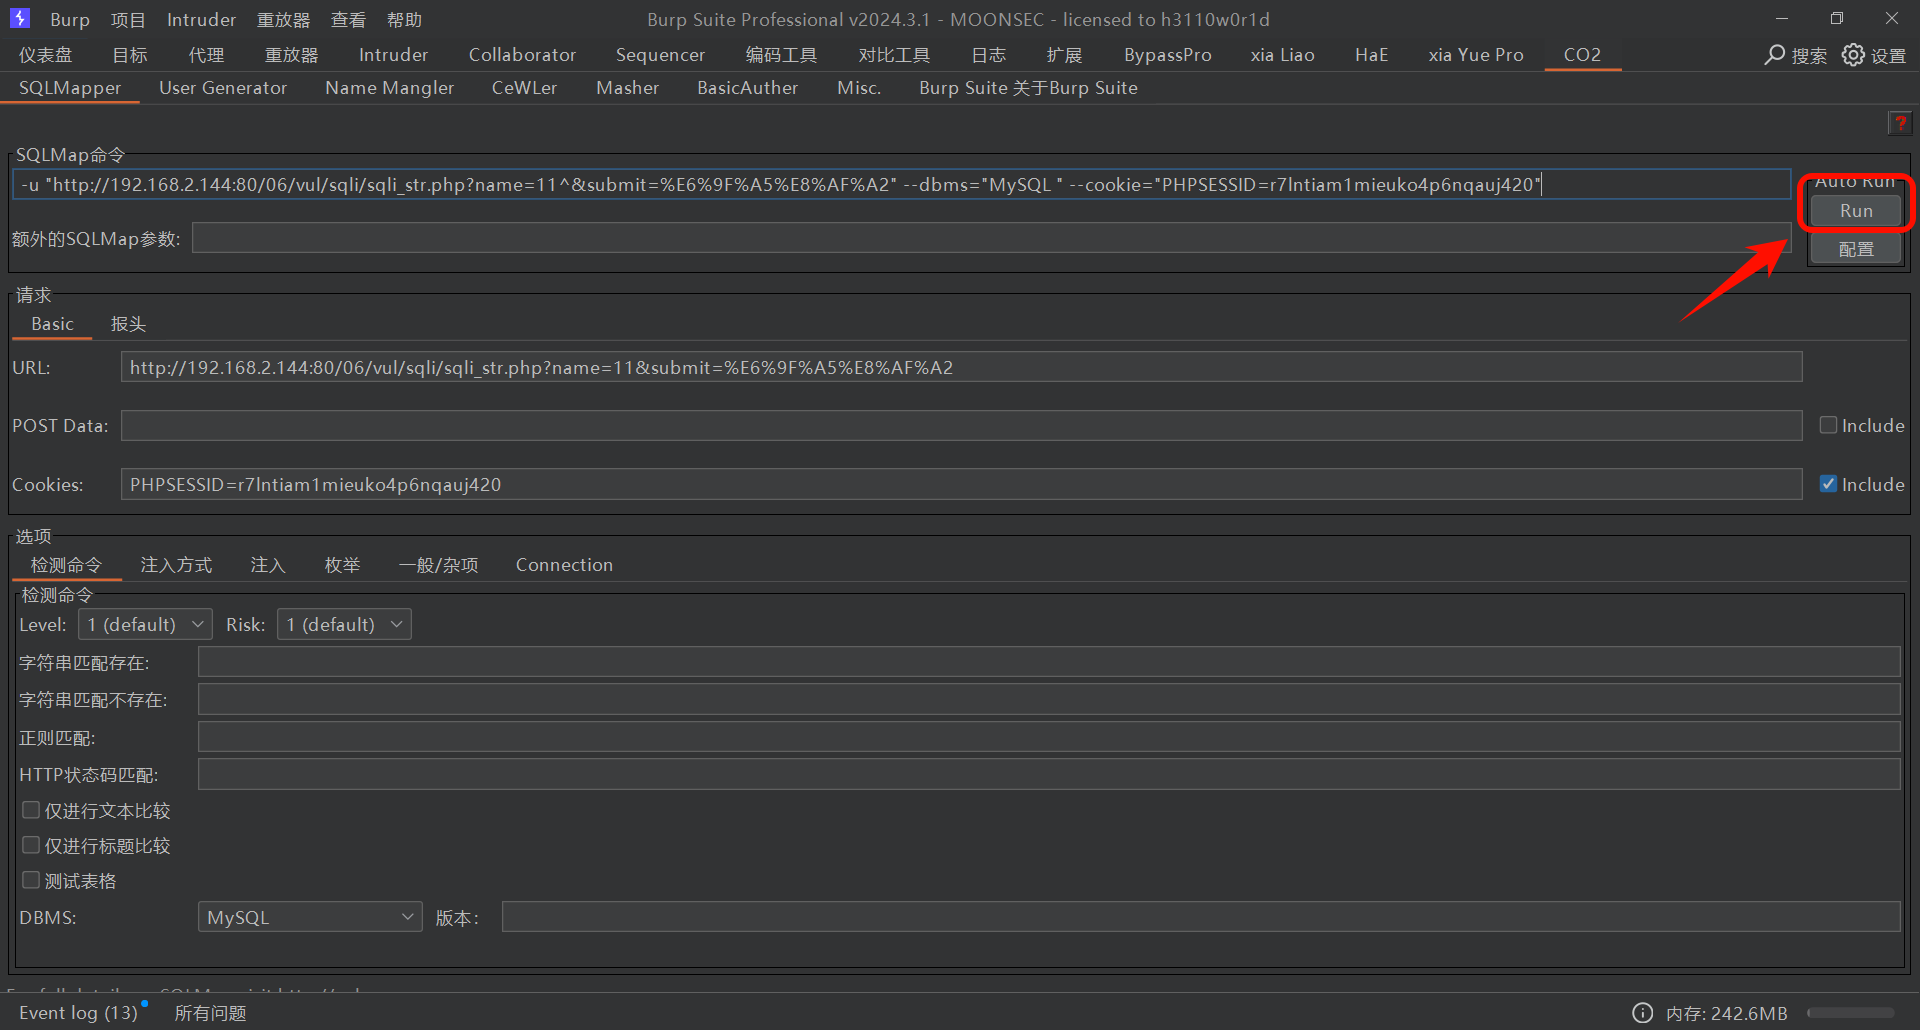
Task: Expand the DBMS MySQL dropdown
Action: (x=310, y=917)
